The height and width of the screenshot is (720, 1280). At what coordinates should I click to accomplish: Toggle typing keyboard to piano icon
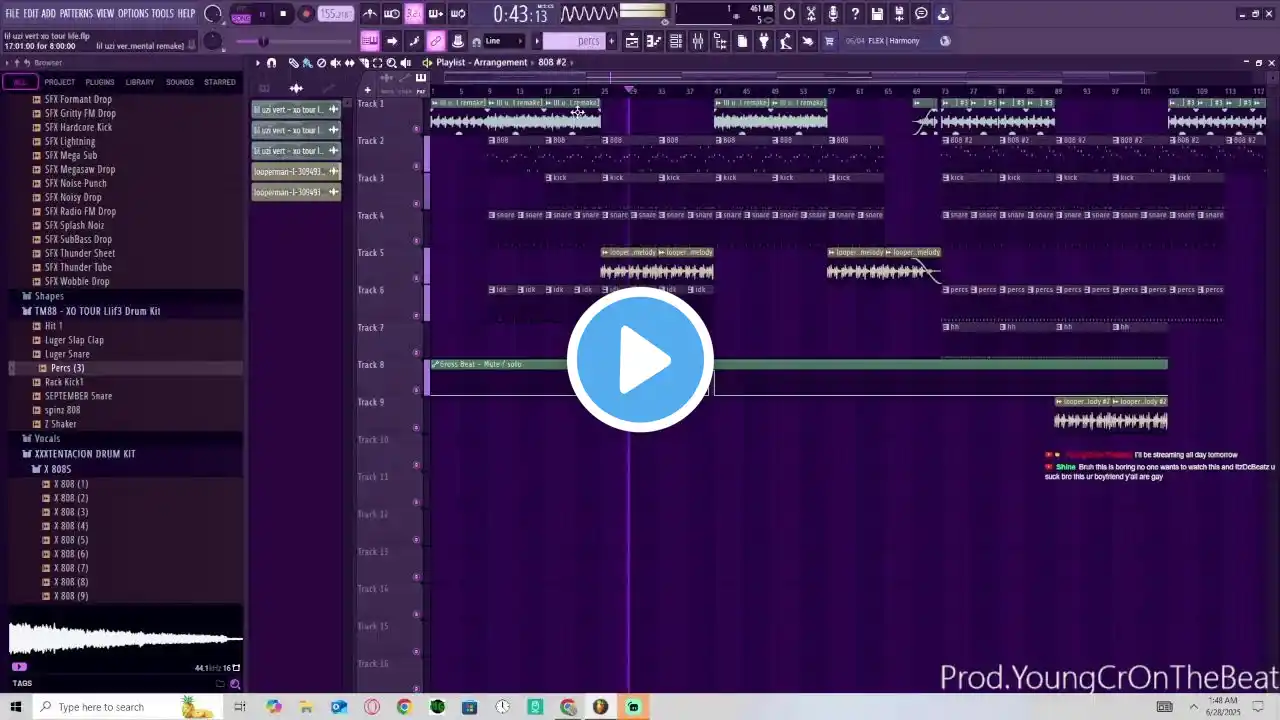pos(370,41)
